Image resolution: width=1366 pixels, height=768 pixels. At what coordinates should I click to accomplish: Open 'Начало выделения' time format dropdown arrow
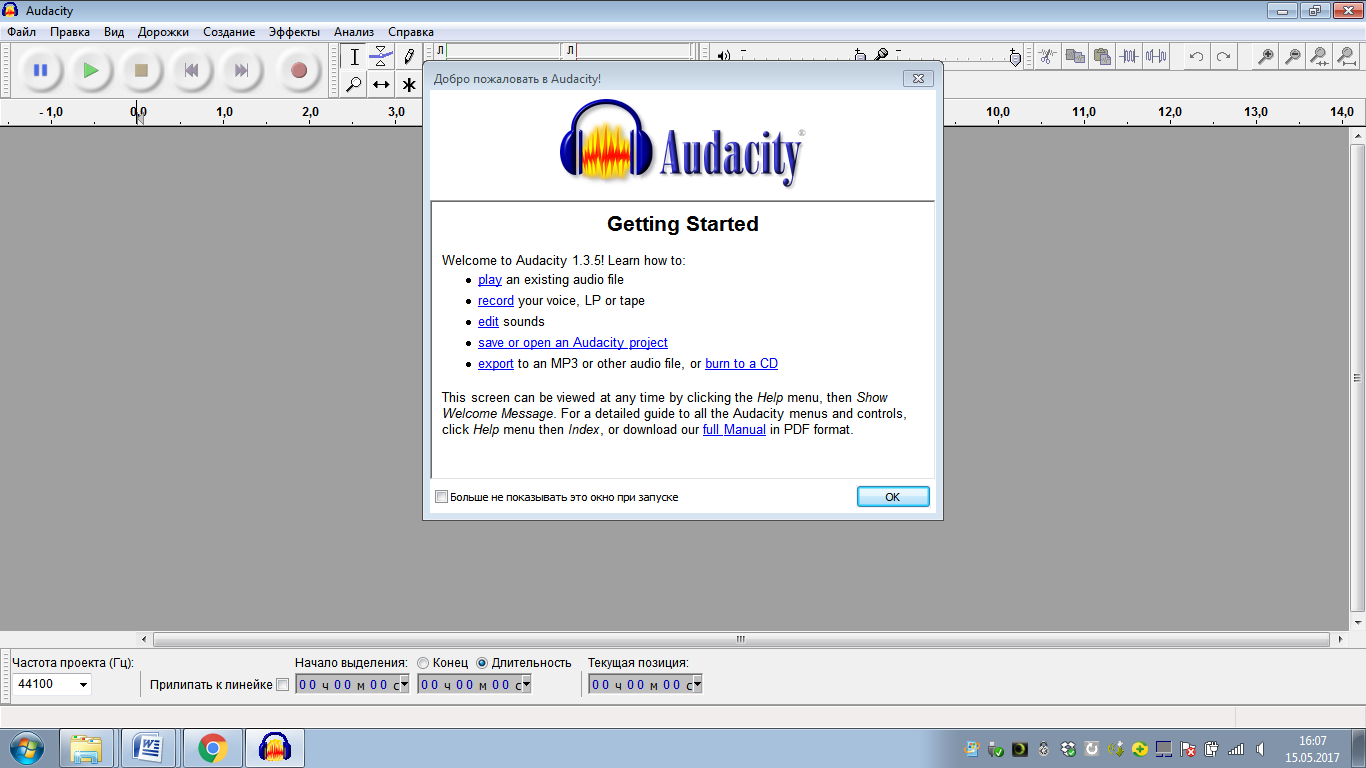(x=404, y=685)
